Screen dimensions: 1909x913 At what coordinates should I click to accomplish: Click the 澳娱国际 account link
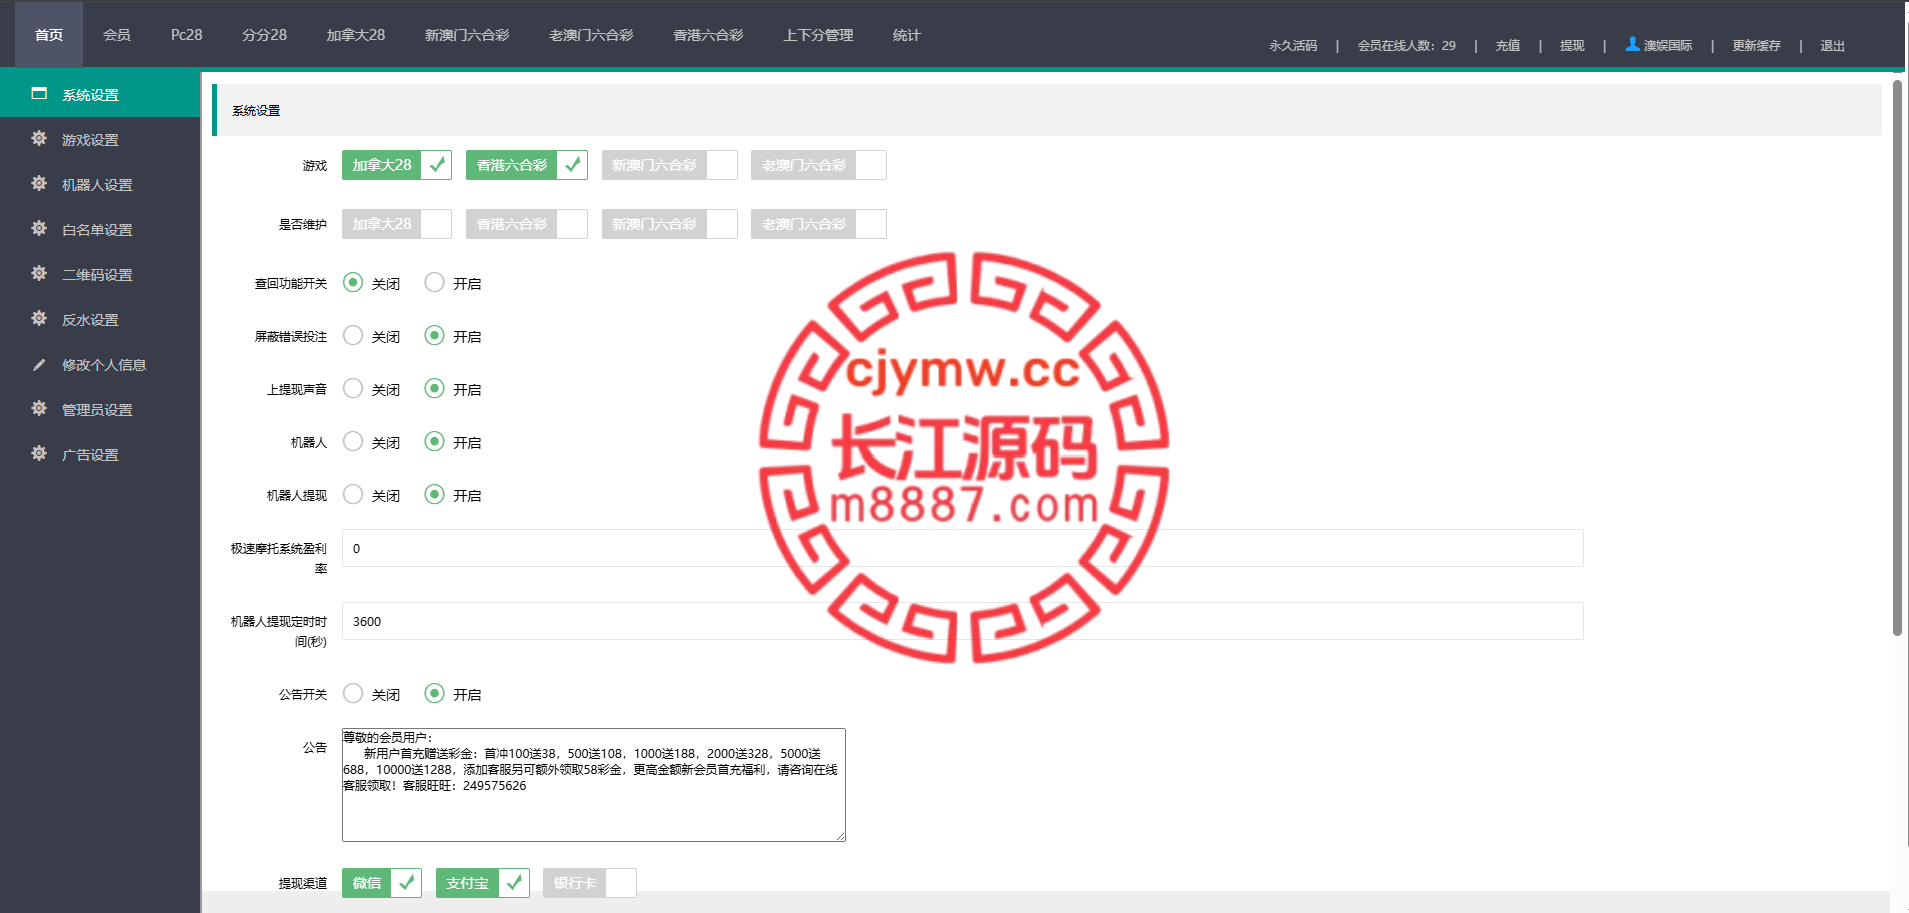1659,46
